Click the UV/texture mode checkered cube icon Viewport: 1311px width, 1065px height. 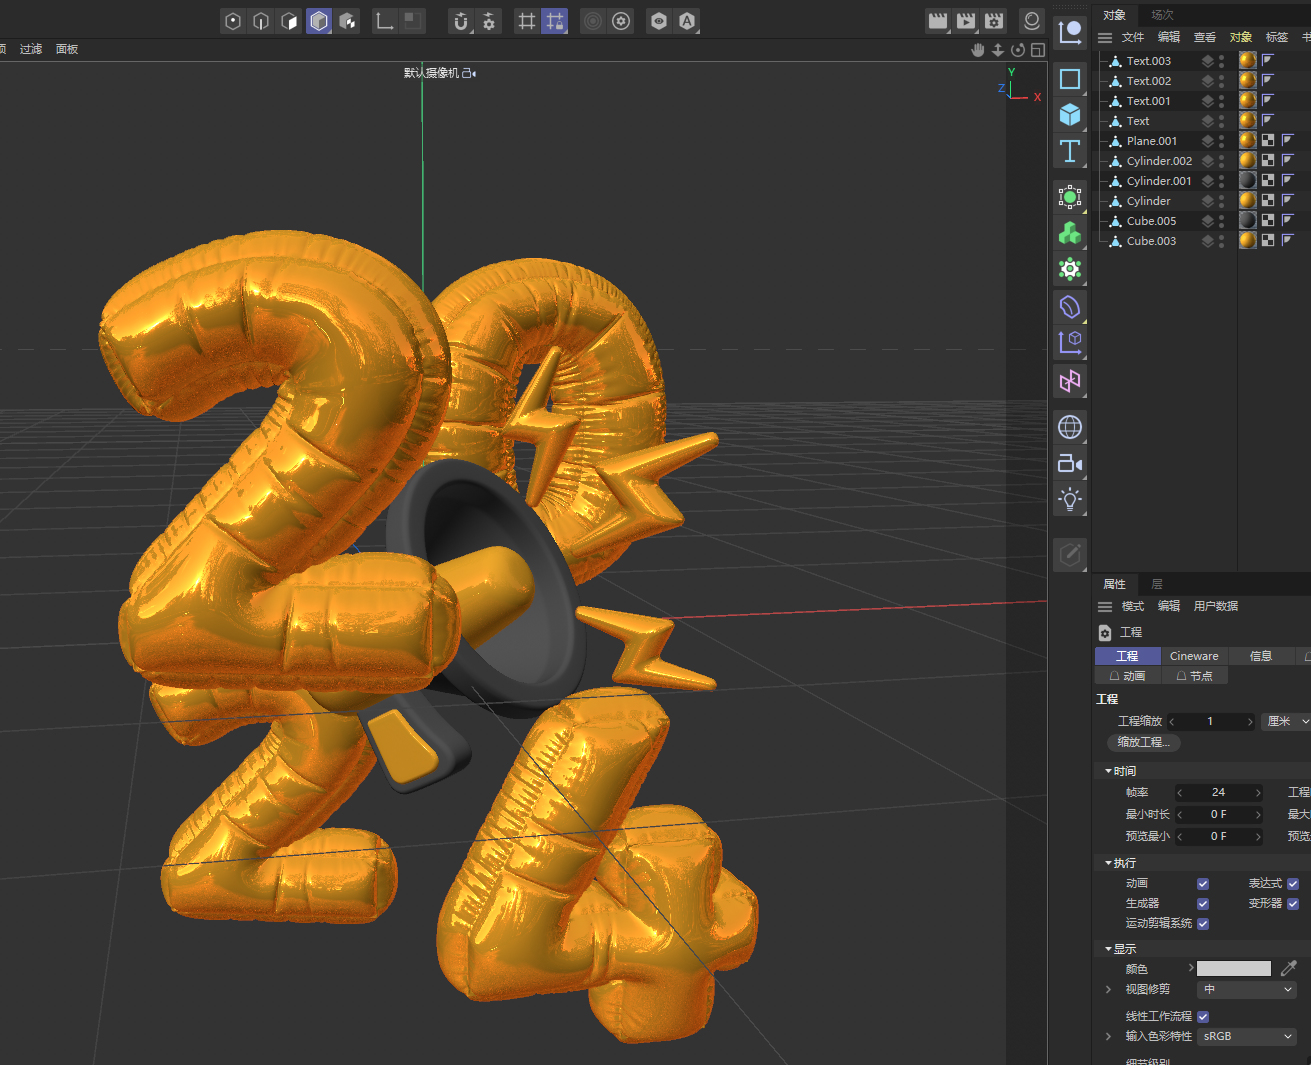click(x=347, y=21)
